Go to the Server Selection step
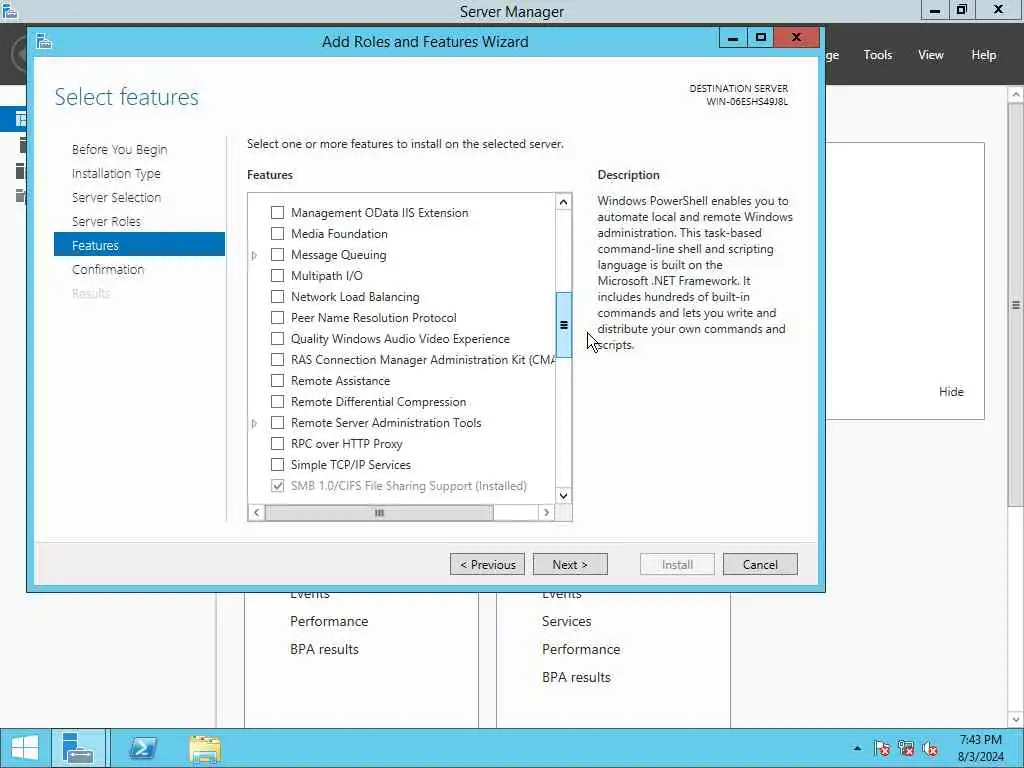The width and height of the screenshot is (1024, 768). pos(116,197)
